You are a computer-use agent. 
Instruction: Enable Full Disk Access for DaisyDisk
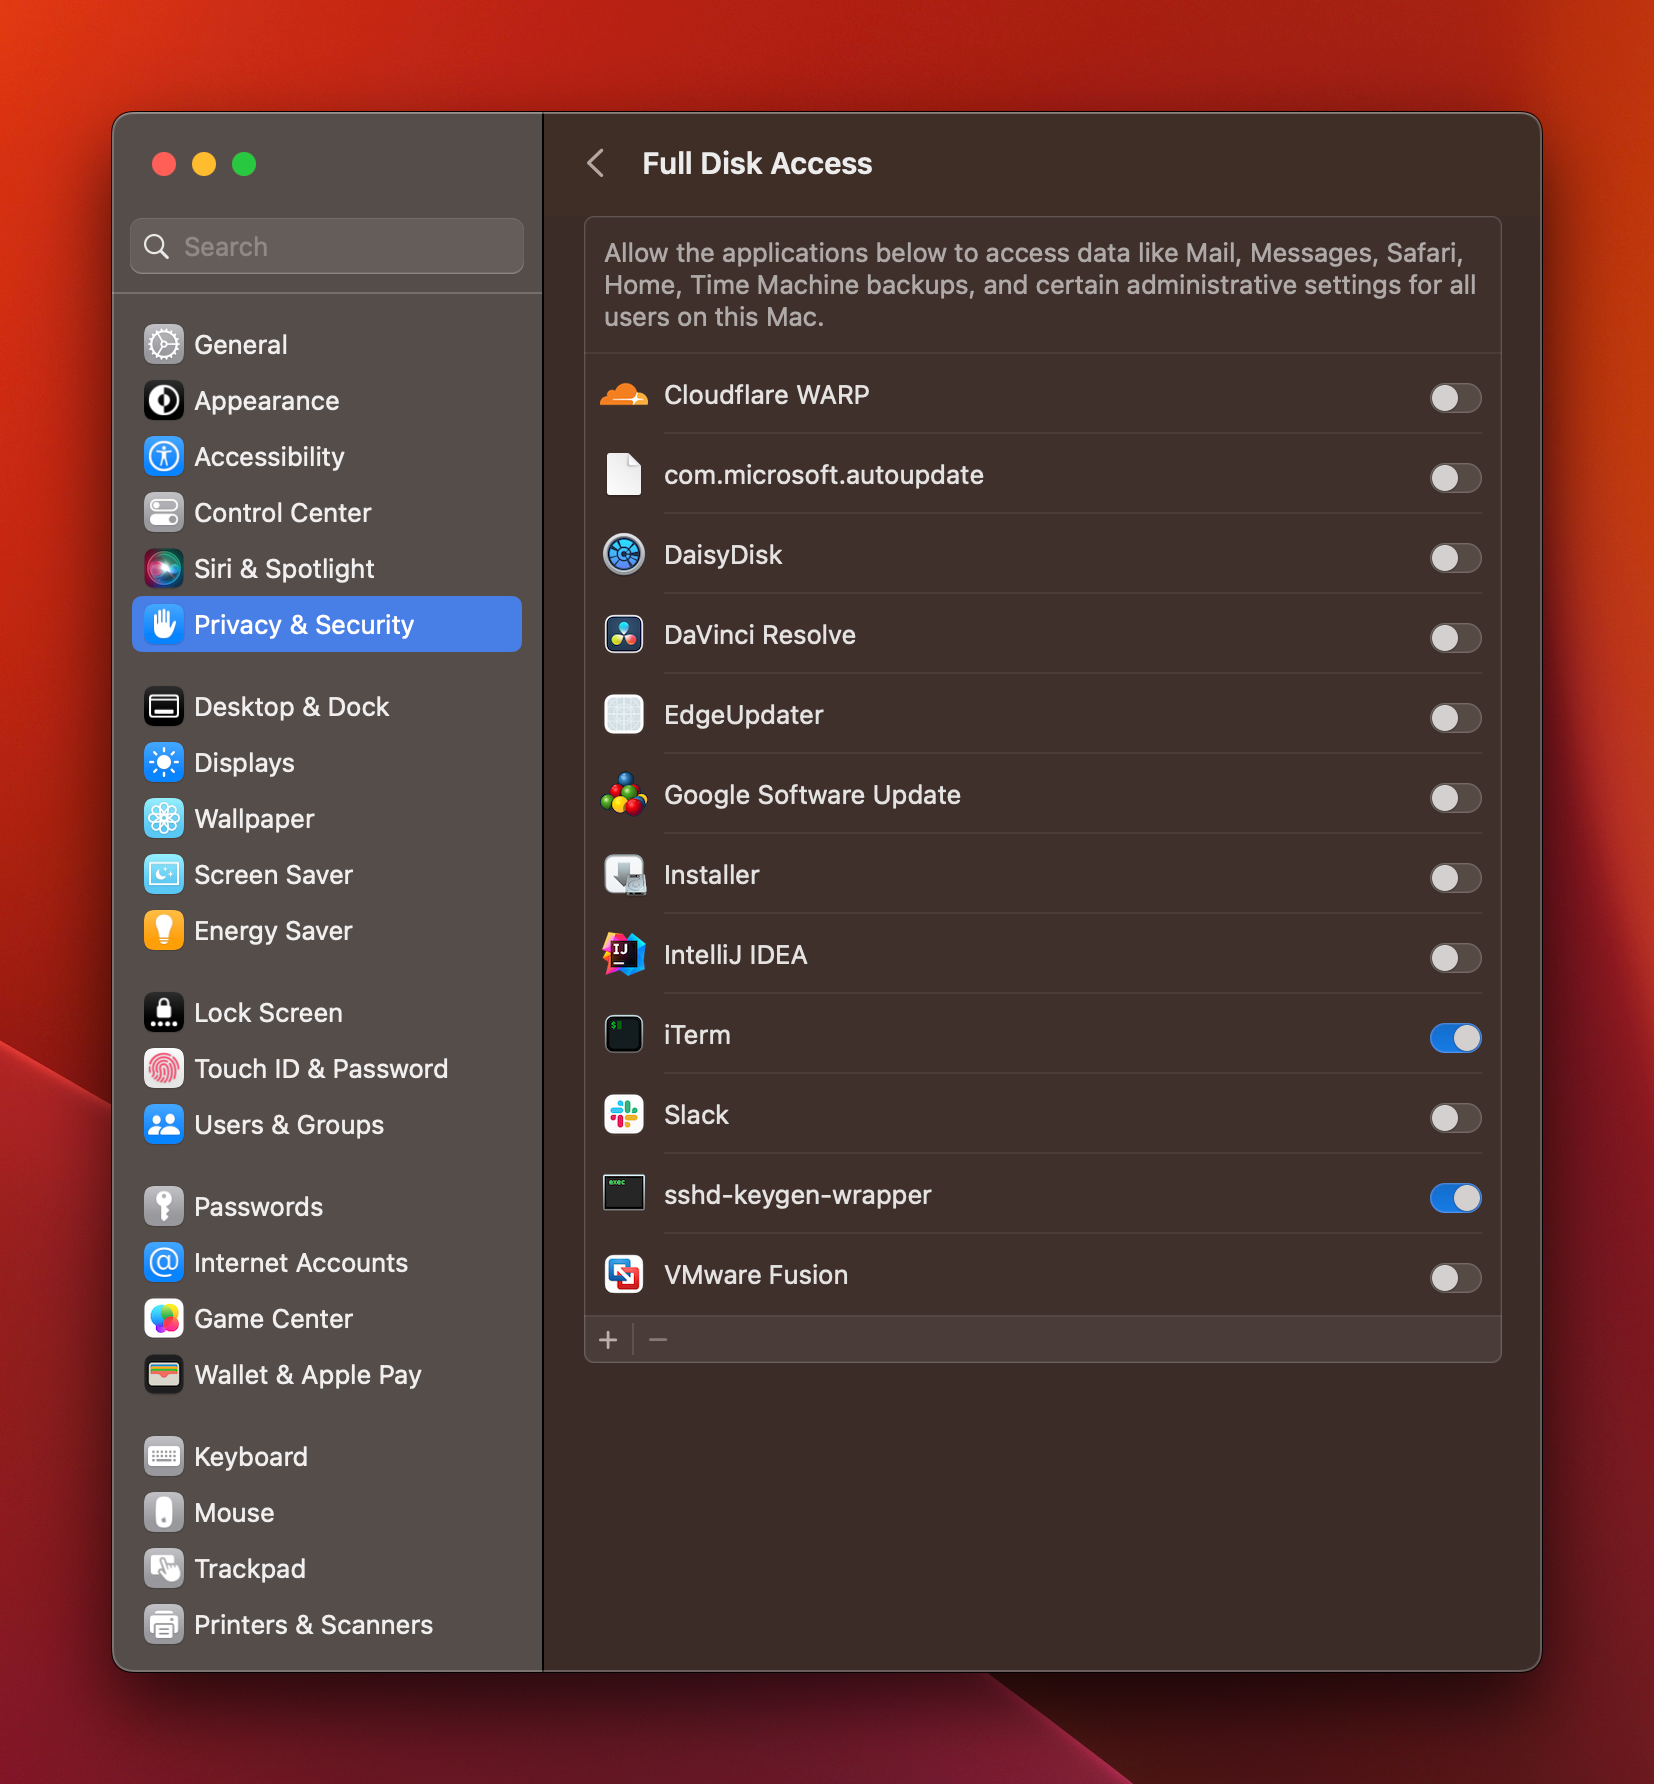[1456, 558]
